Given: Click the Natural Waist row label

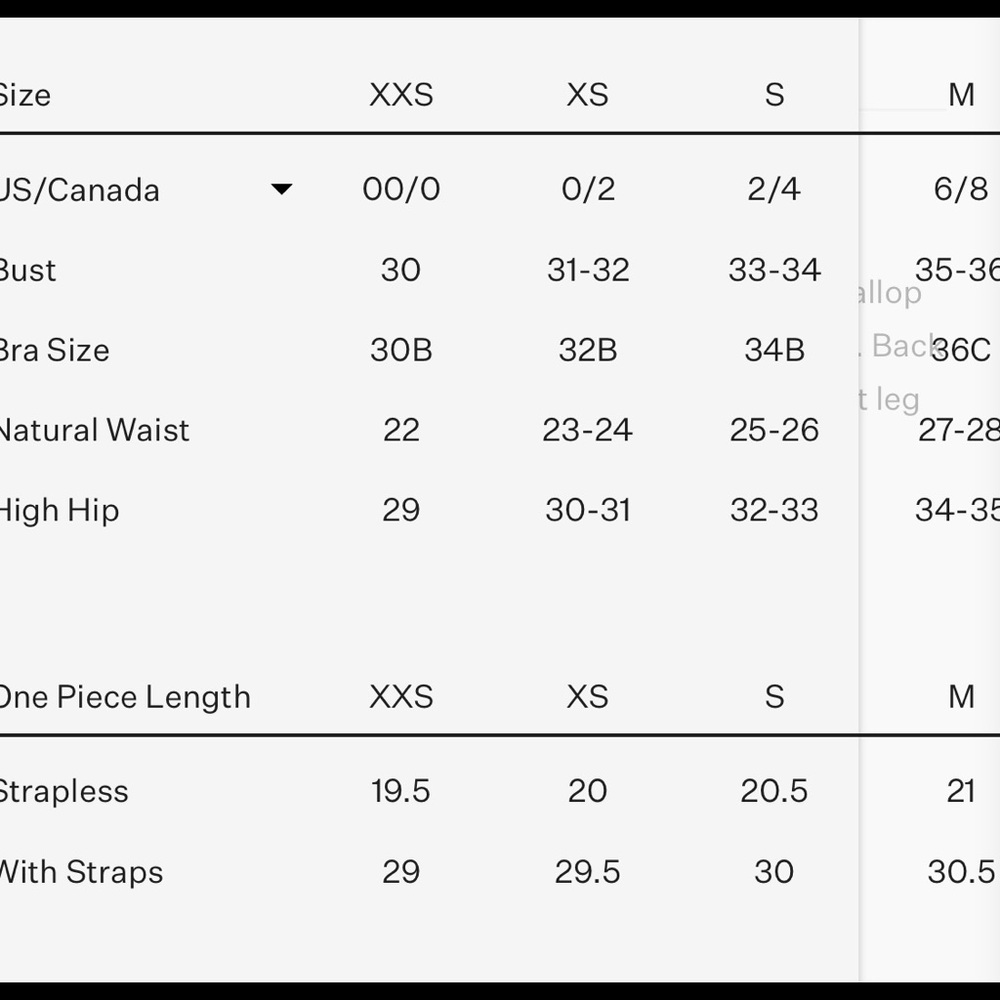Looking at the screenshot, I should coord(94,430).
